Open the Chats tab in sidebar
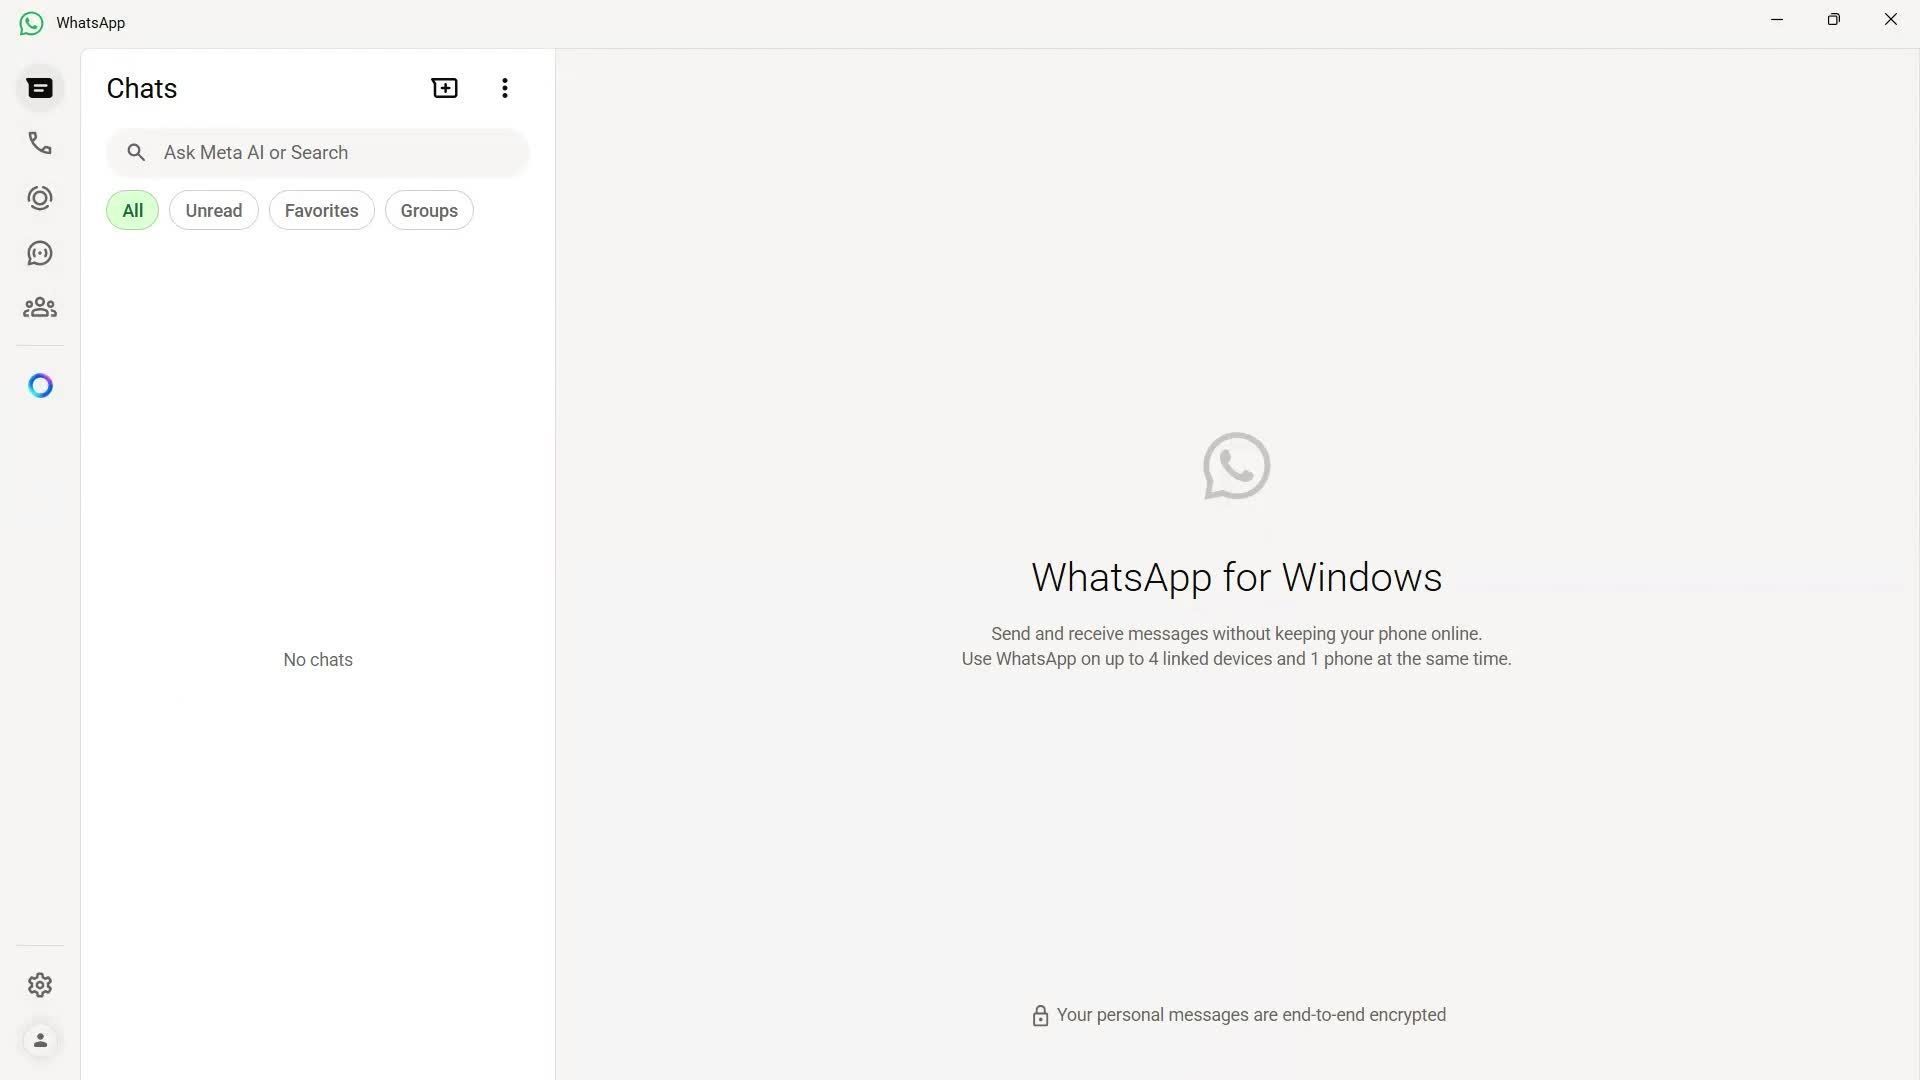Viewport: 1920px width, 1080px height. [40, 89]
